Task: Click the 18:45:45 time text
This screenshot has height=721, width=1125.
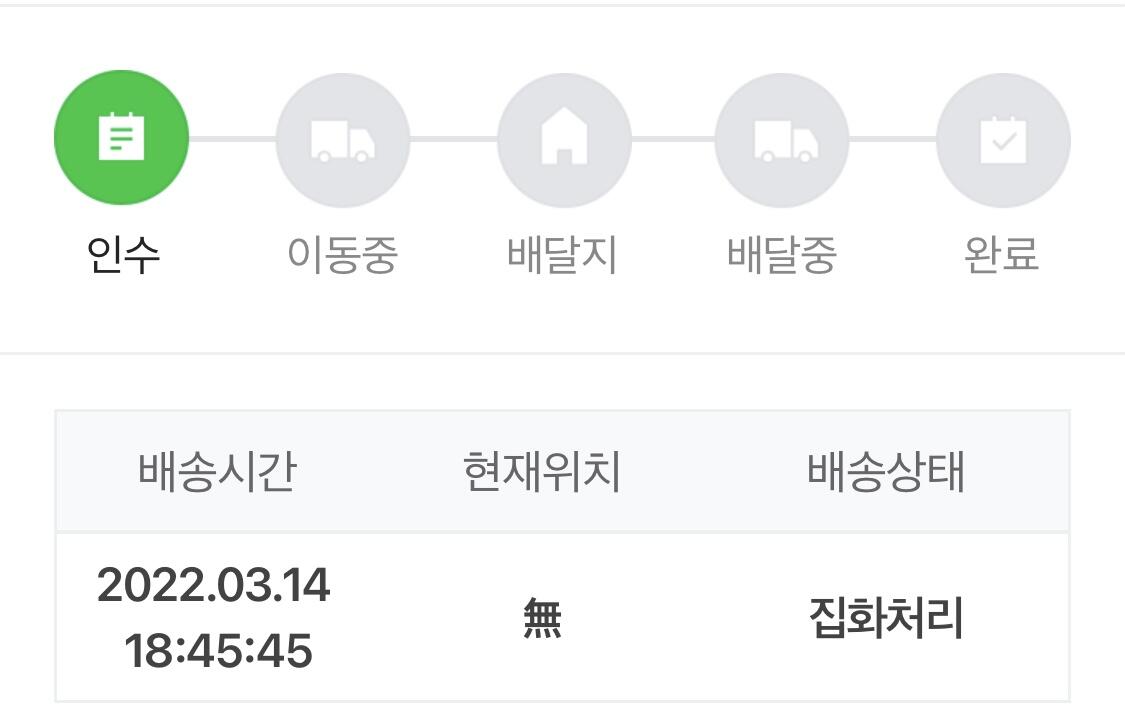Action: [218, 651]
